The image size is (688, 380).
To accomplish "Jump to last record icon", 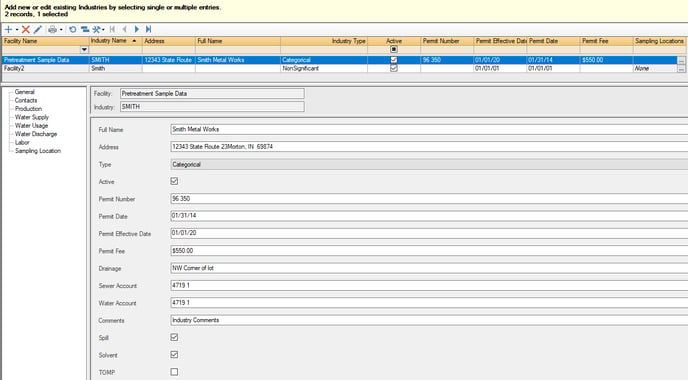I will pyautogui.click(x=148, y=29).
